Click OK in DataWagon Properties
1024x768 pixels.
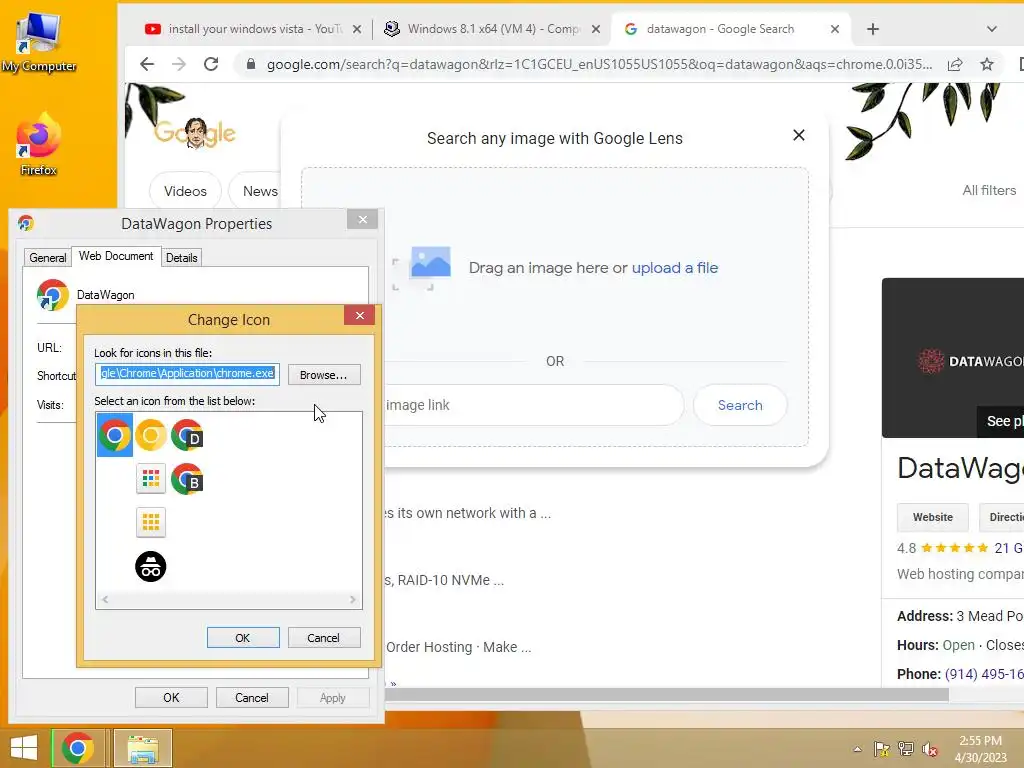[x=171, y=697]
